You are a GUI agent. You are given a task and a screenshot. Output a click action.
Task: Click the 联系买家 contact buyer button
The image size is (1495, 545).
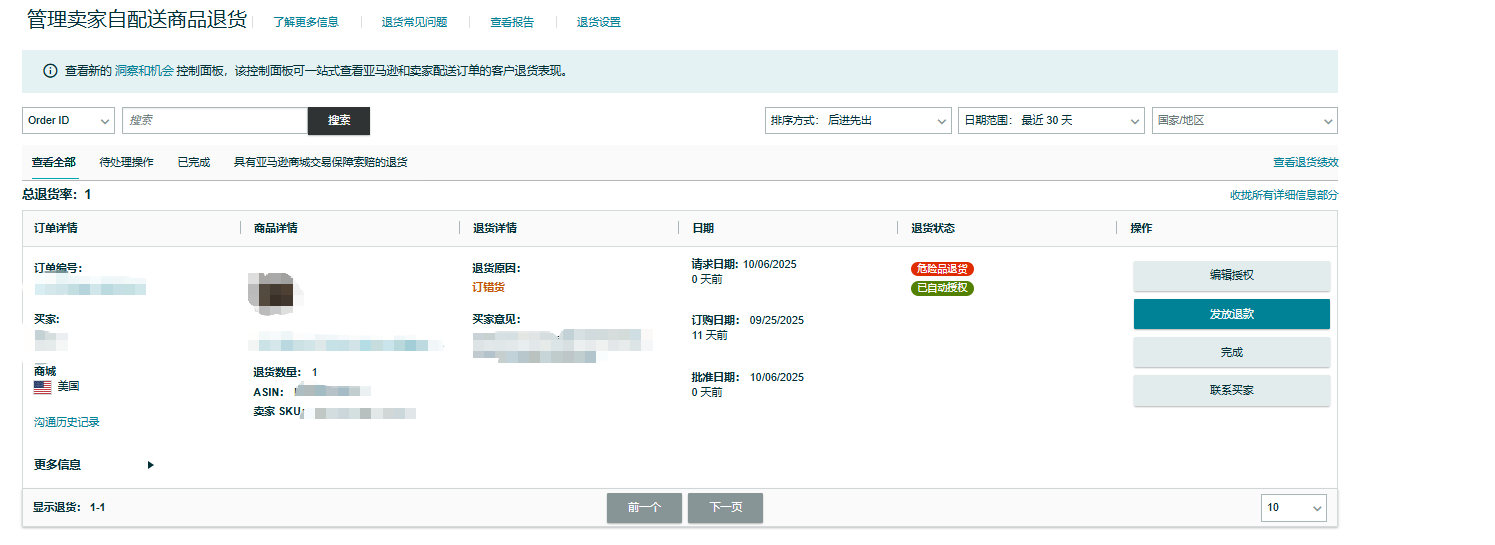pyautogui.click(x=1231, y=391)
